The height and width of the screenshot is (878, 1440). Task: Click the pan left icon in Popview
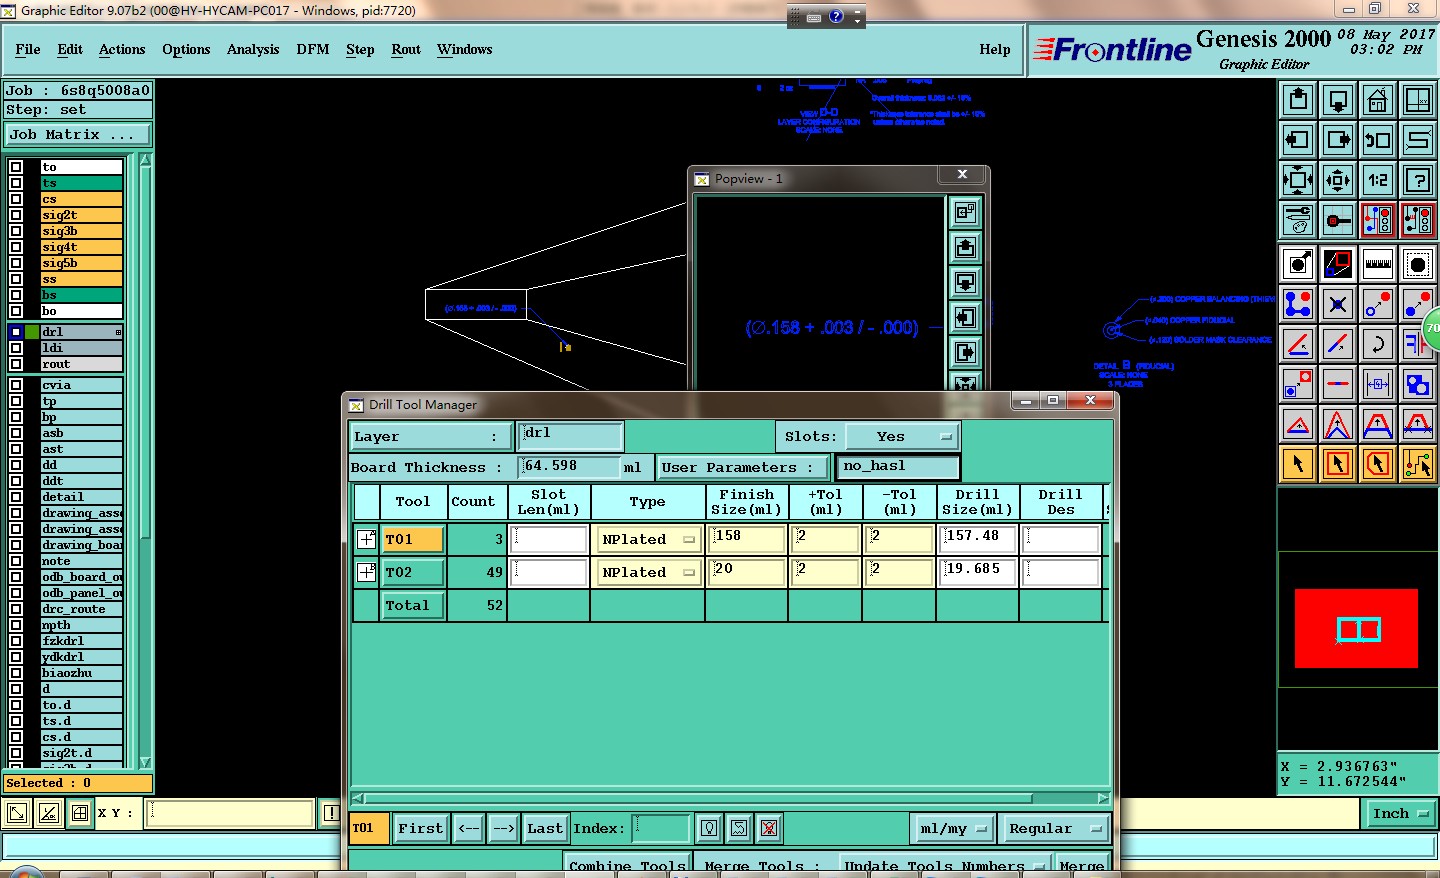click(965, 317)
